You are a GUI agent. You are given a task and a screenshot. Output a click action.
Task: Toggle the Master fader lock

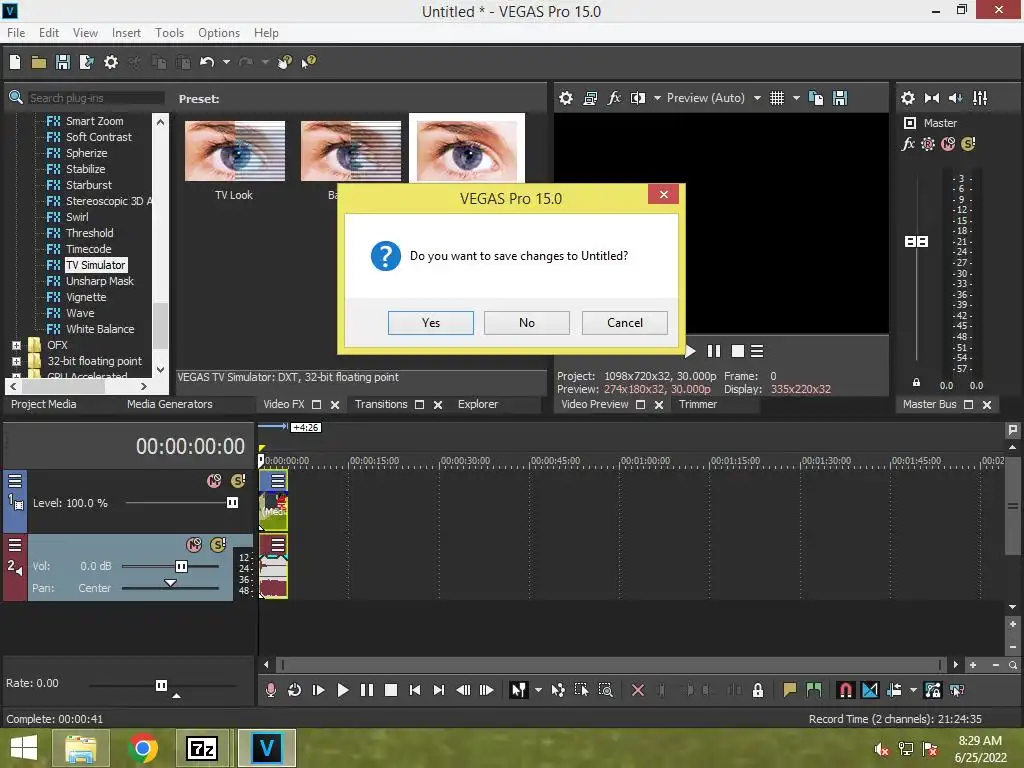pyautogui.click(x=916, y=383)
